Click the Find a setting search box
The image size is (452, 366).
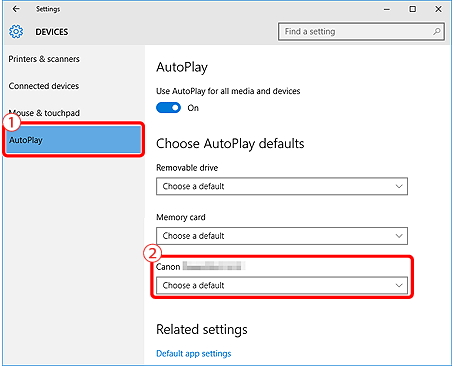(361, 32)
